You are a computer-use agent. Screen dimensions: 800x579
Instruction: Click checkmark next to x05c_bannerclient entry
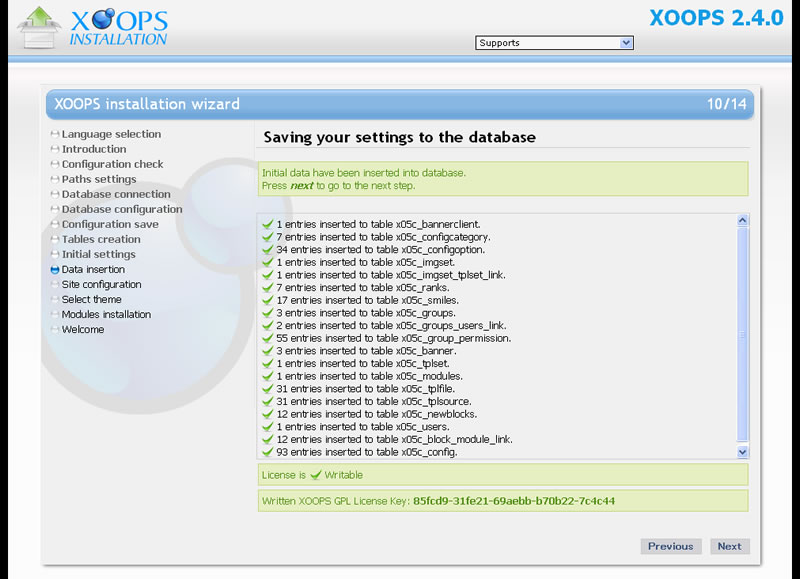pyautogui.click(x=267, y=224)
